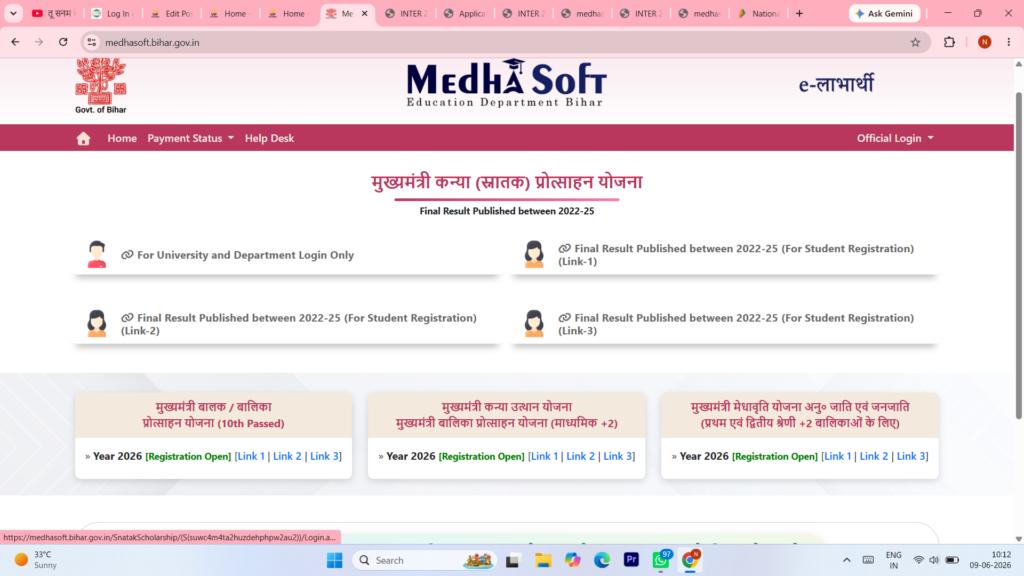Screen dimensions: 1024x576
Task: Open Link 2 under Medhavriti Yojana card
Action: tap(874, 456)
